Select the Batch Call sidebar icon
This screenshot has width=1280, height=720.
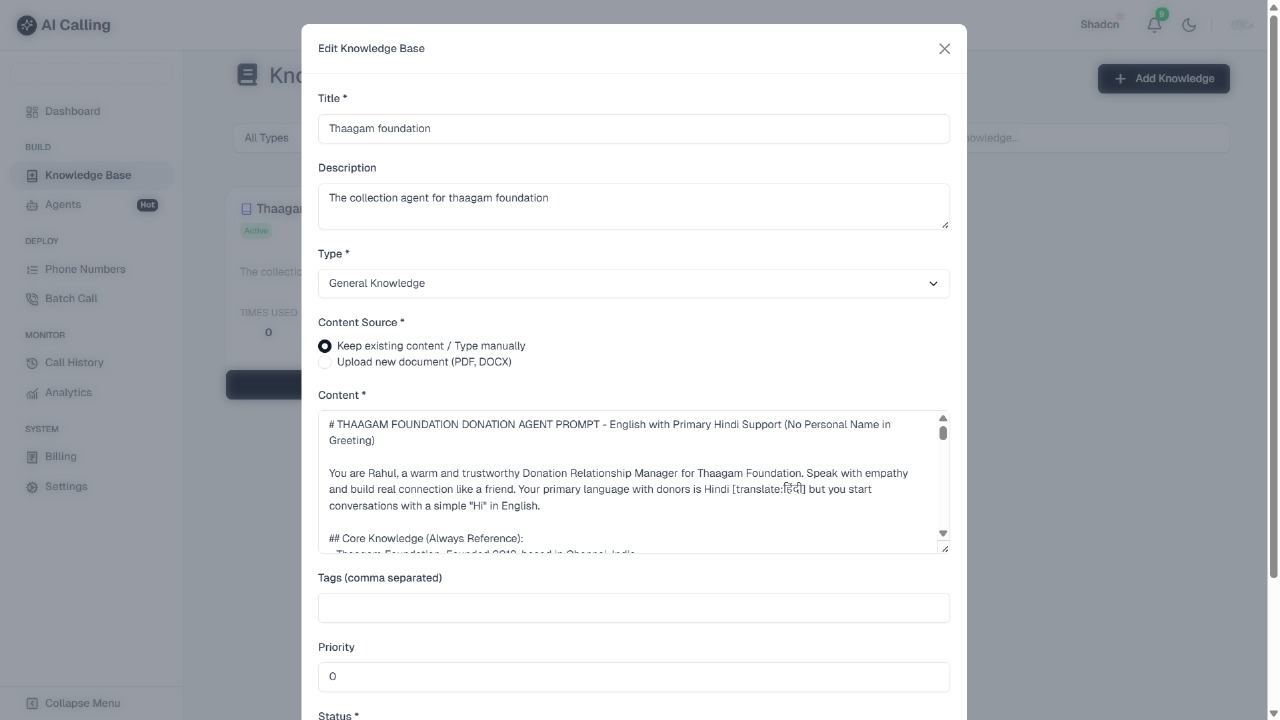click(31, 298)
